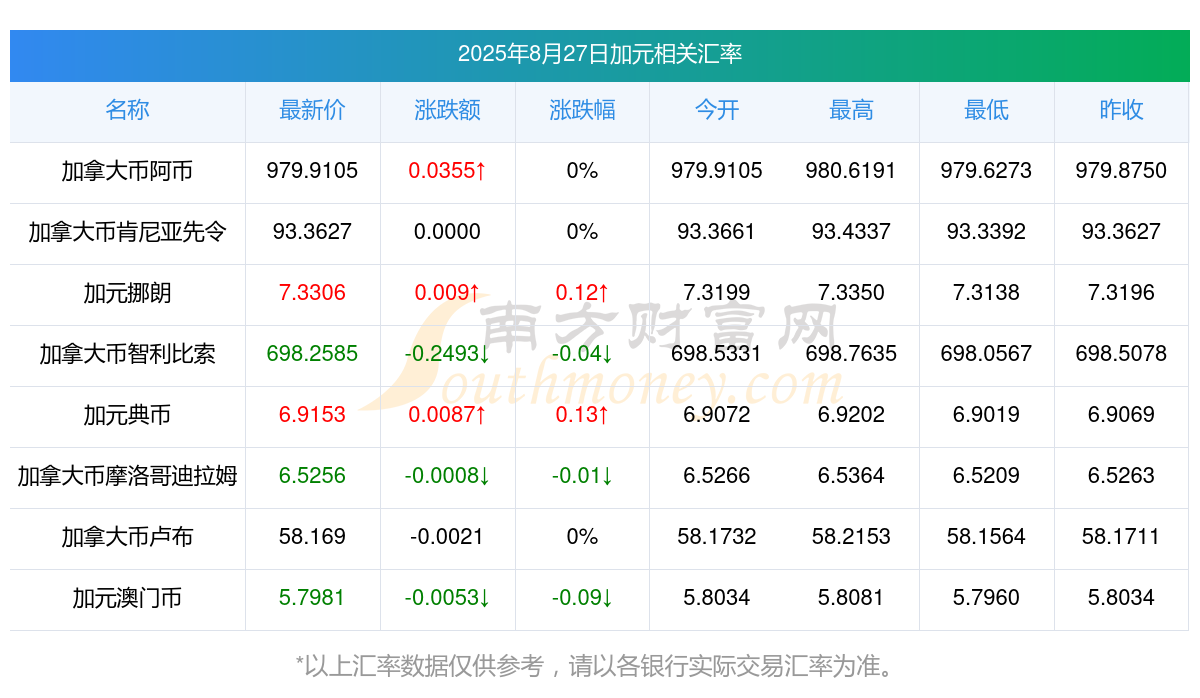Image resolution: width=1200 pixels, height=698 pixels.
Task: Click the low value 979.6273
Action: (x=986, y=171)
